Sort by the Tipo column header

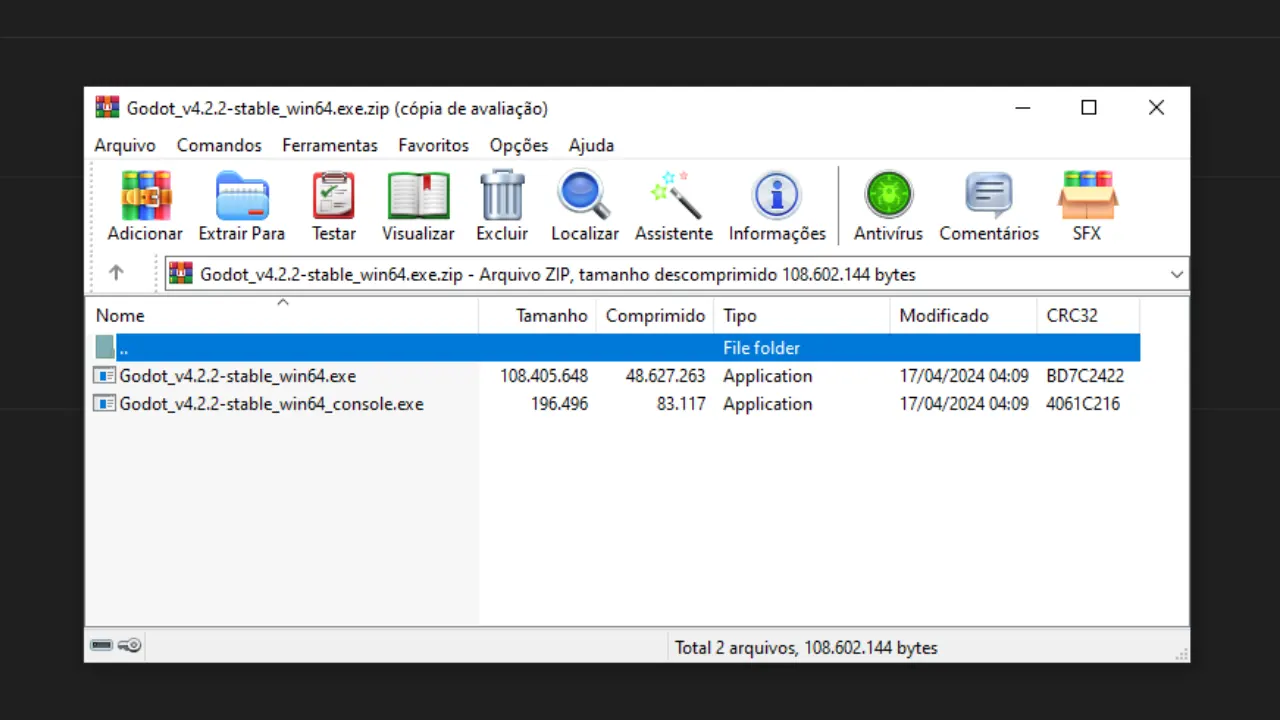point(801,315)
